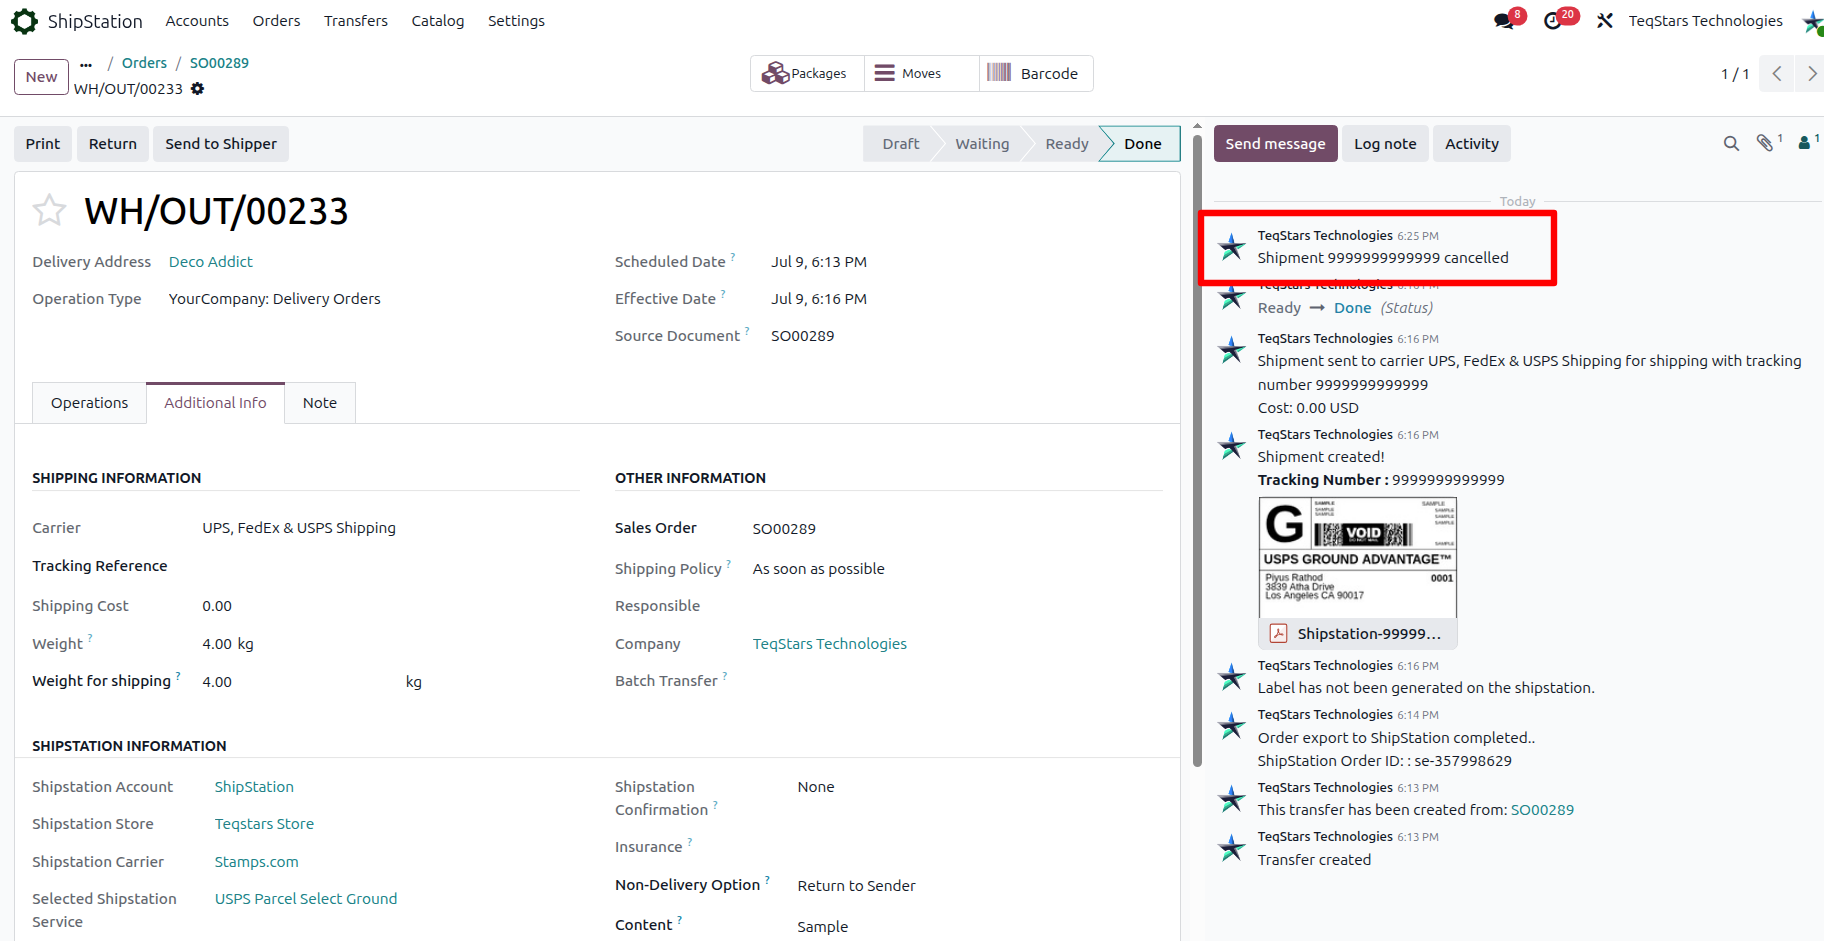Click the Activity button
Viewport: 1824px width, 941px height.
pyautogui.click(x=1472, y=144)
